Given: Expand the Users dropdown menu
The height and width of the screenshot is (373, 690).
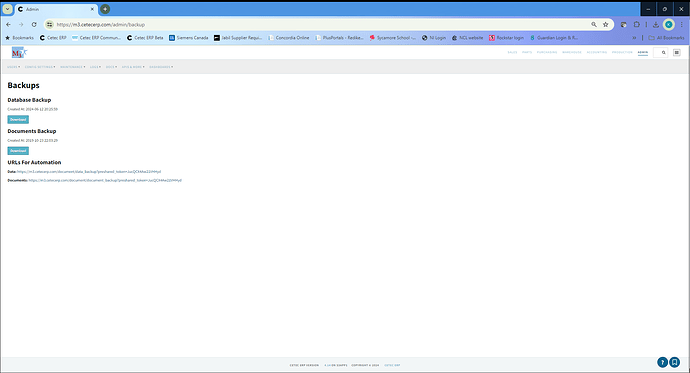Looking at the screenshot, I should tap(14, 67).
